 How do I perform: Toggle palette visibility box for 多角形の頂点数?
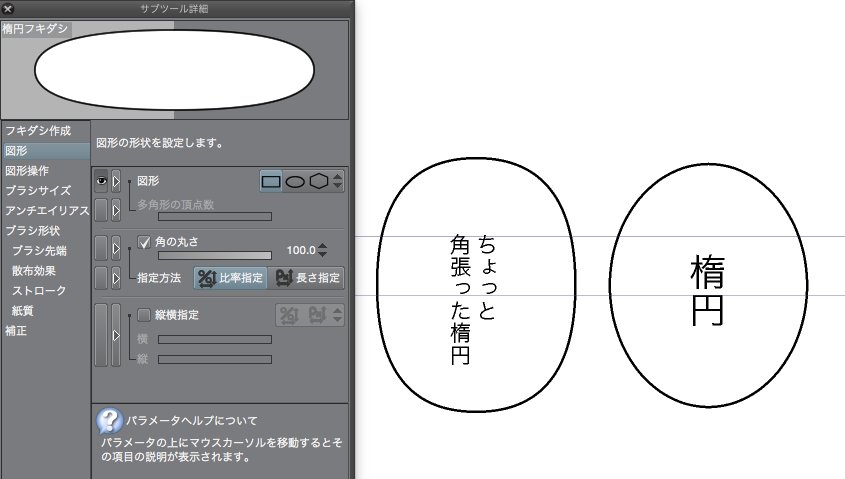tap(101, 210)
